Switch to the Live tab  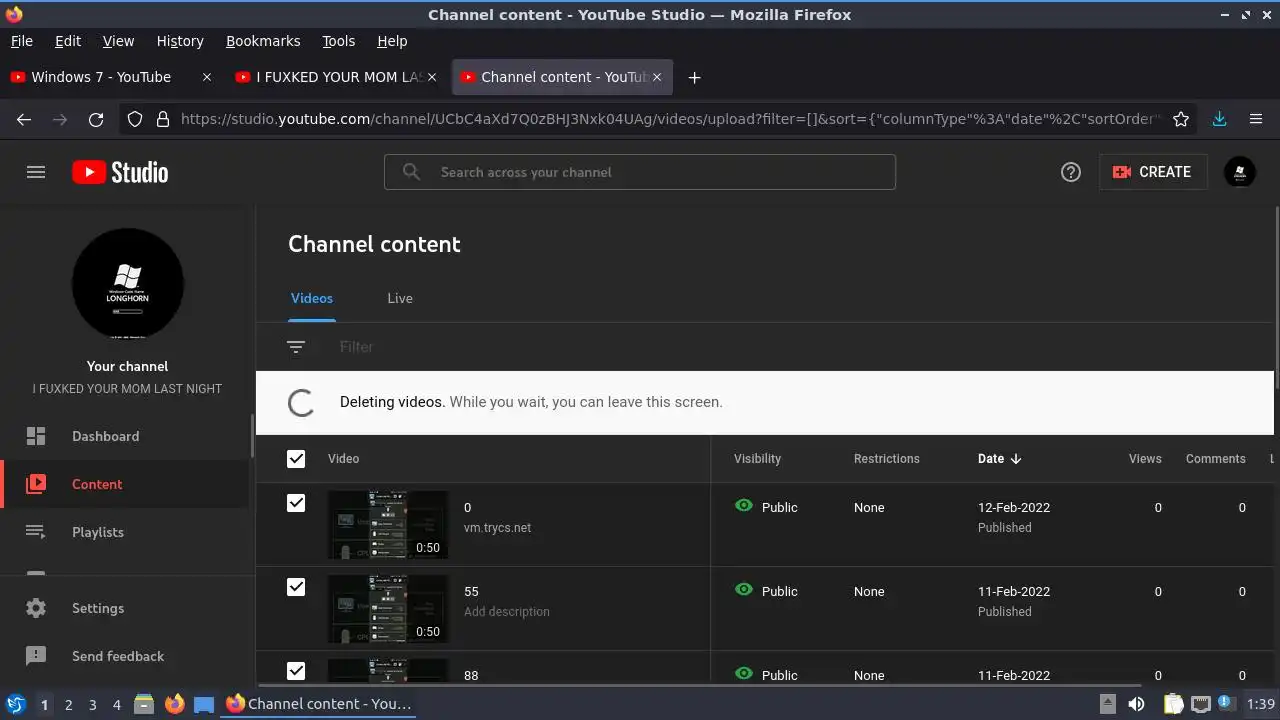tap(400, 298)
